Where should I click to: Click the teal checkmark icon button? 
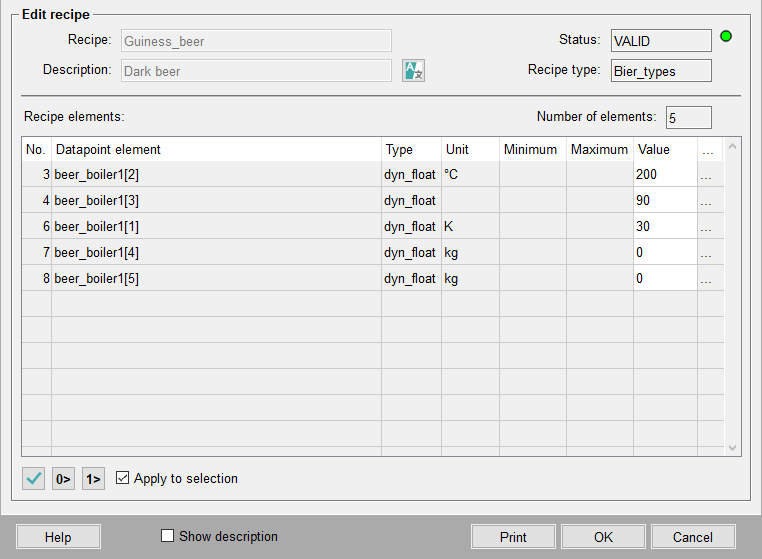coord(34,479)
